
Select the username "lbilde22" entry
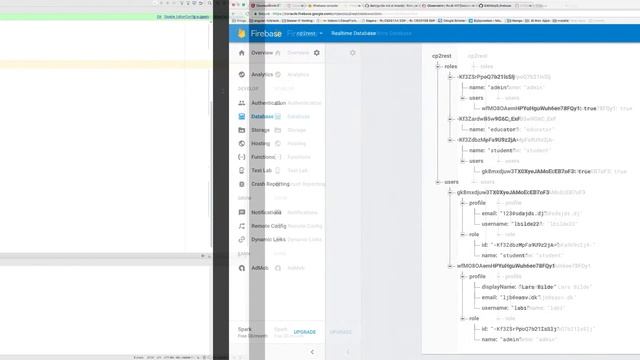tap(513, 224)
